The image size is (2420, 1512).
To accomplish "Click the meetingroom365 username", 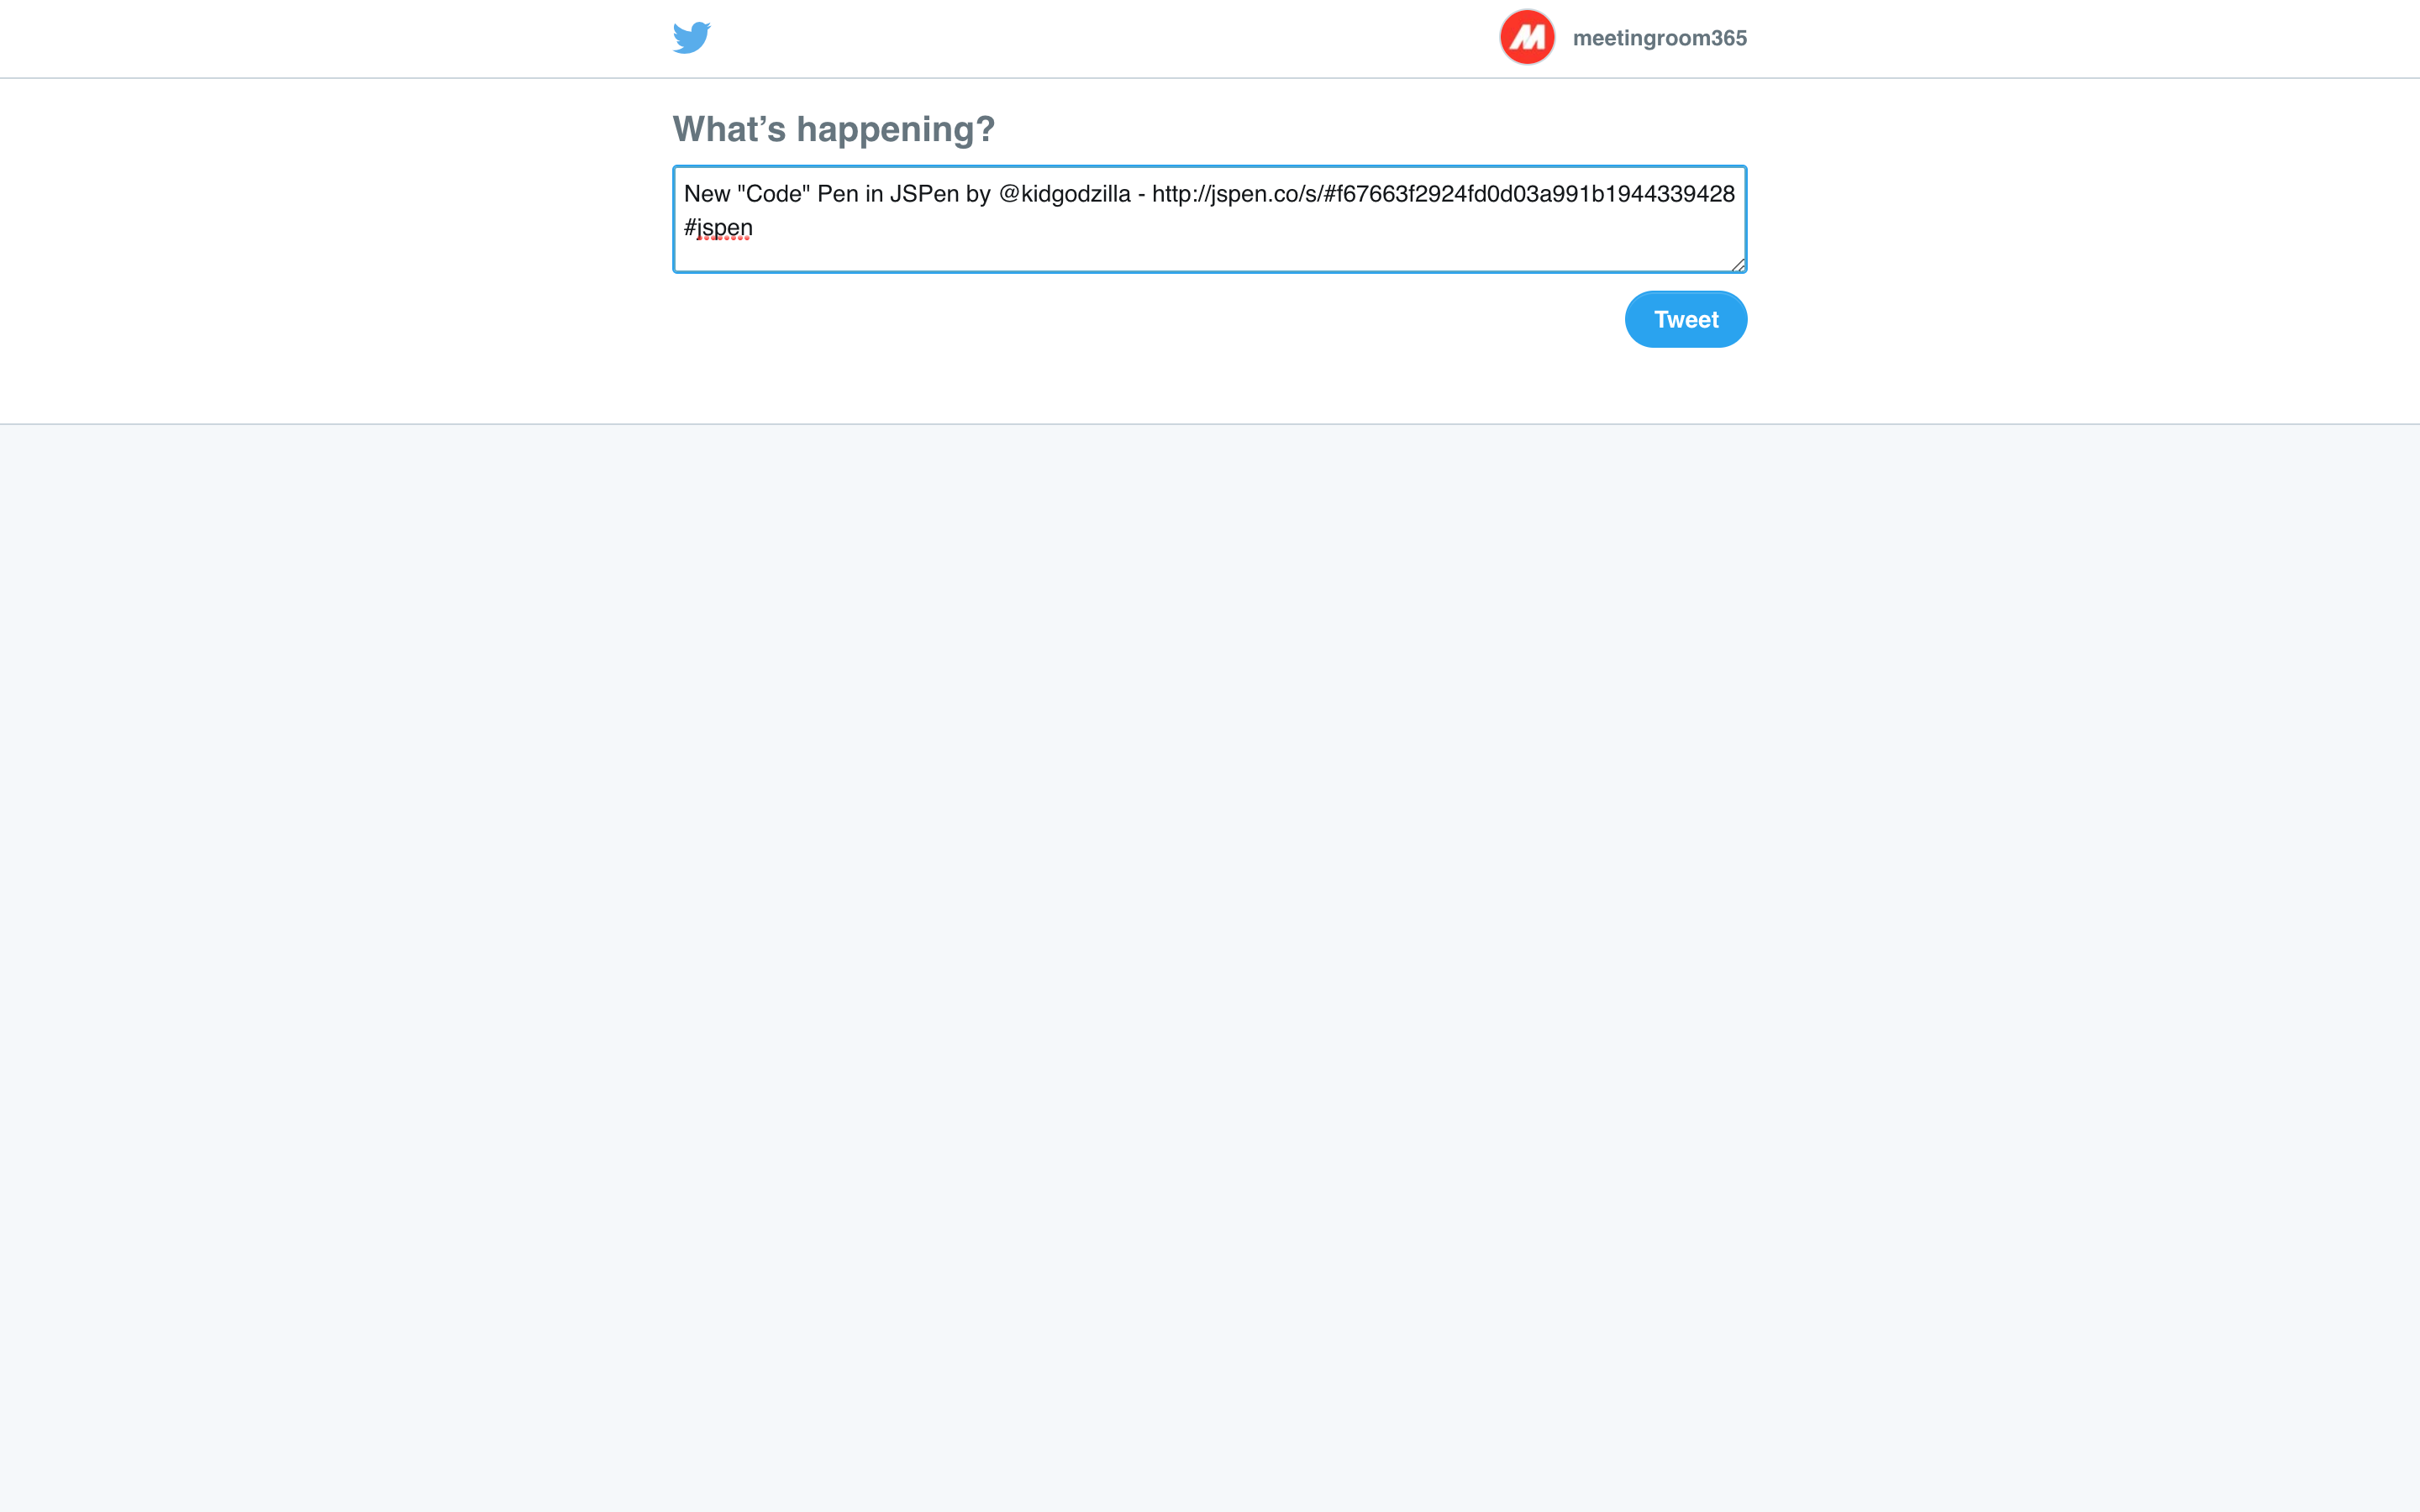I will coord(1659,38).
